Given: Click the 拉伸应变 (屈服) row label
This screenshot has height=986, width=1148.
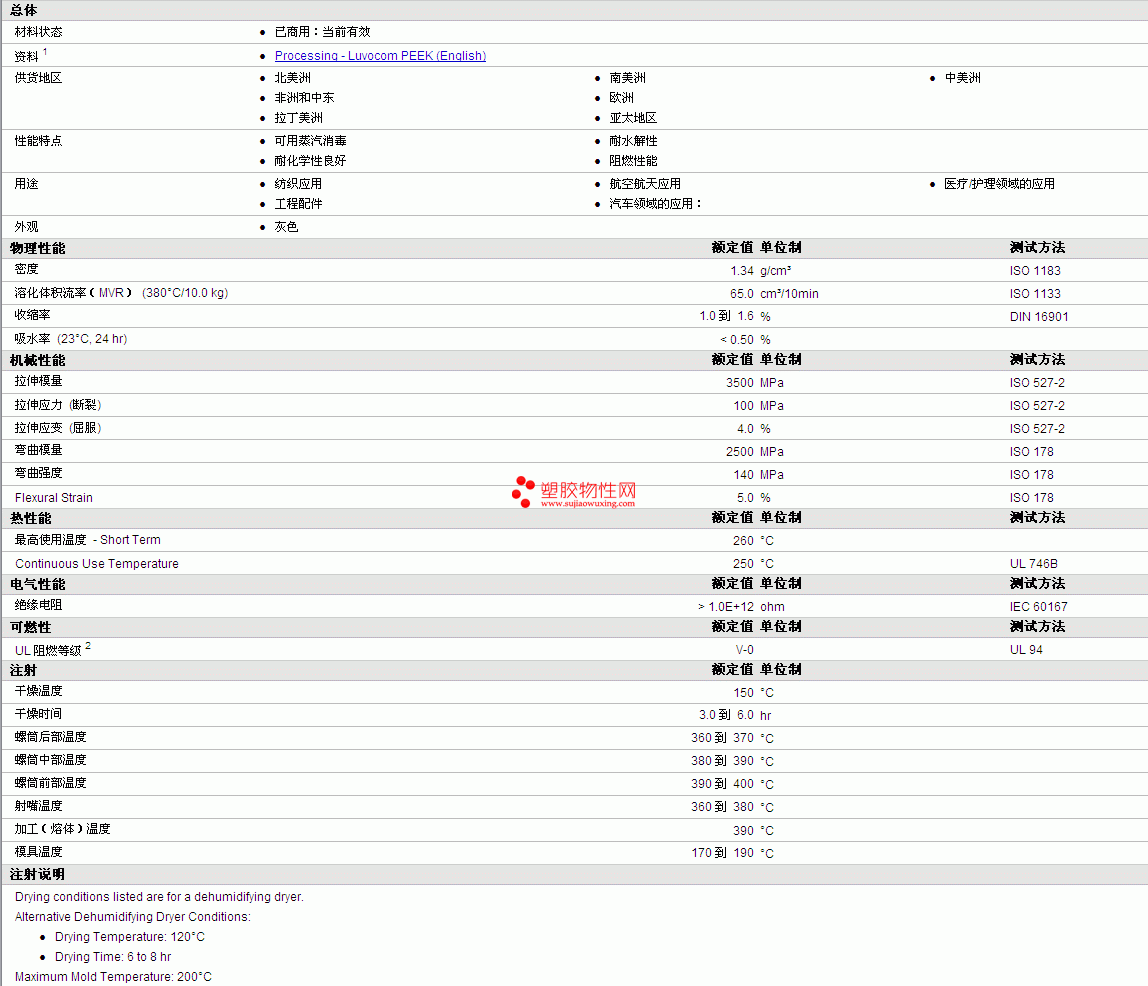Looking at the screenshot, I should point(58,427).
